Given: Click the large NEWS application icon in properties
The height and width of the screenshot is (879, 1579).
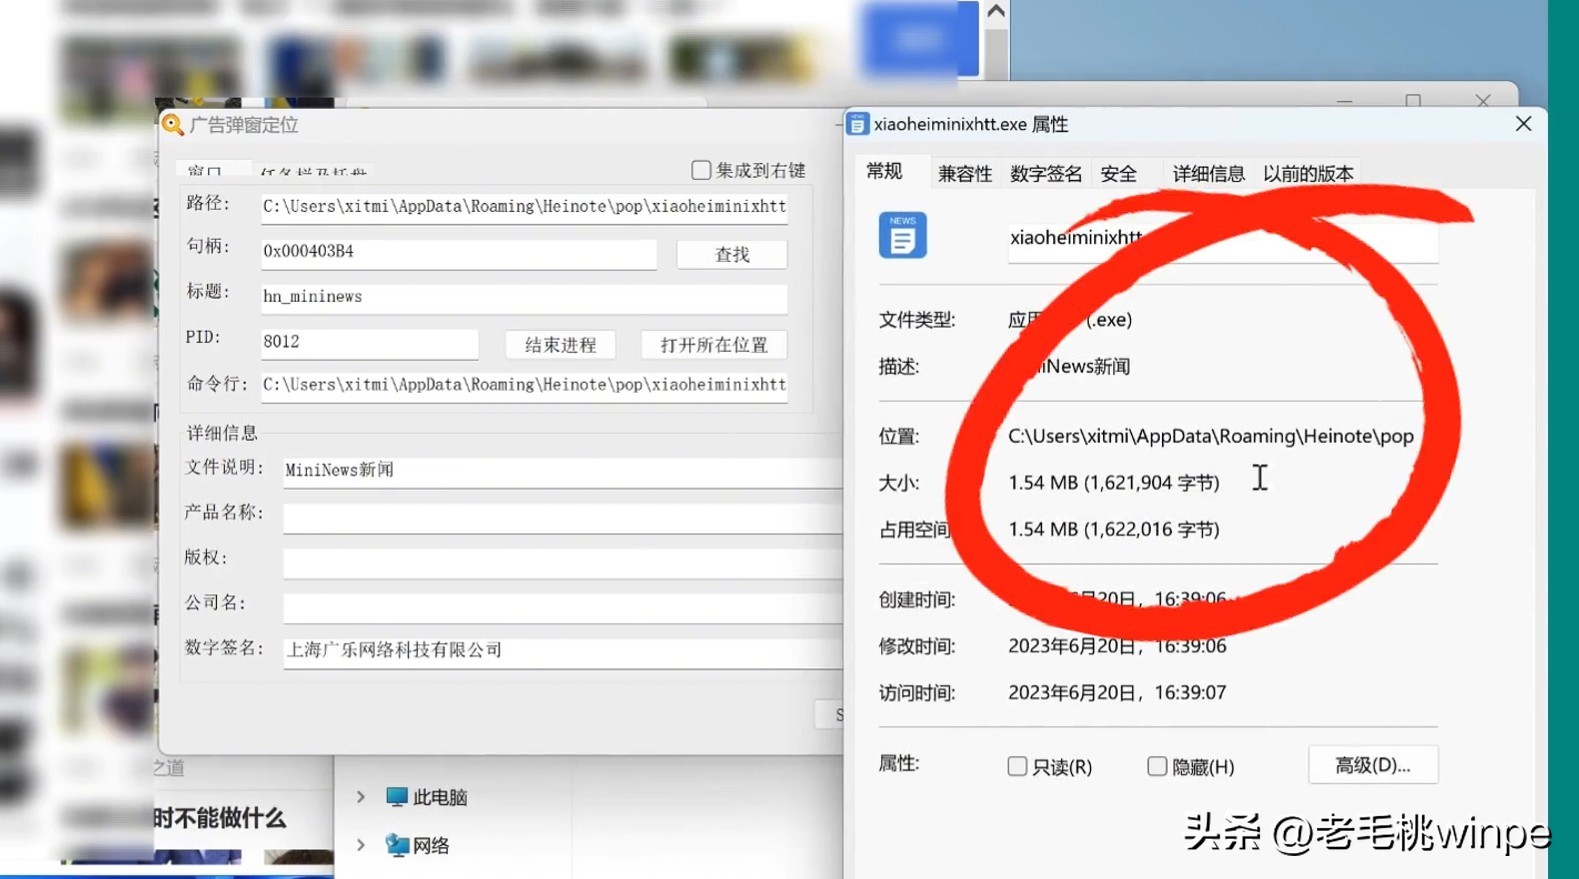Looking at the screenshot, I should pos(902,235).
